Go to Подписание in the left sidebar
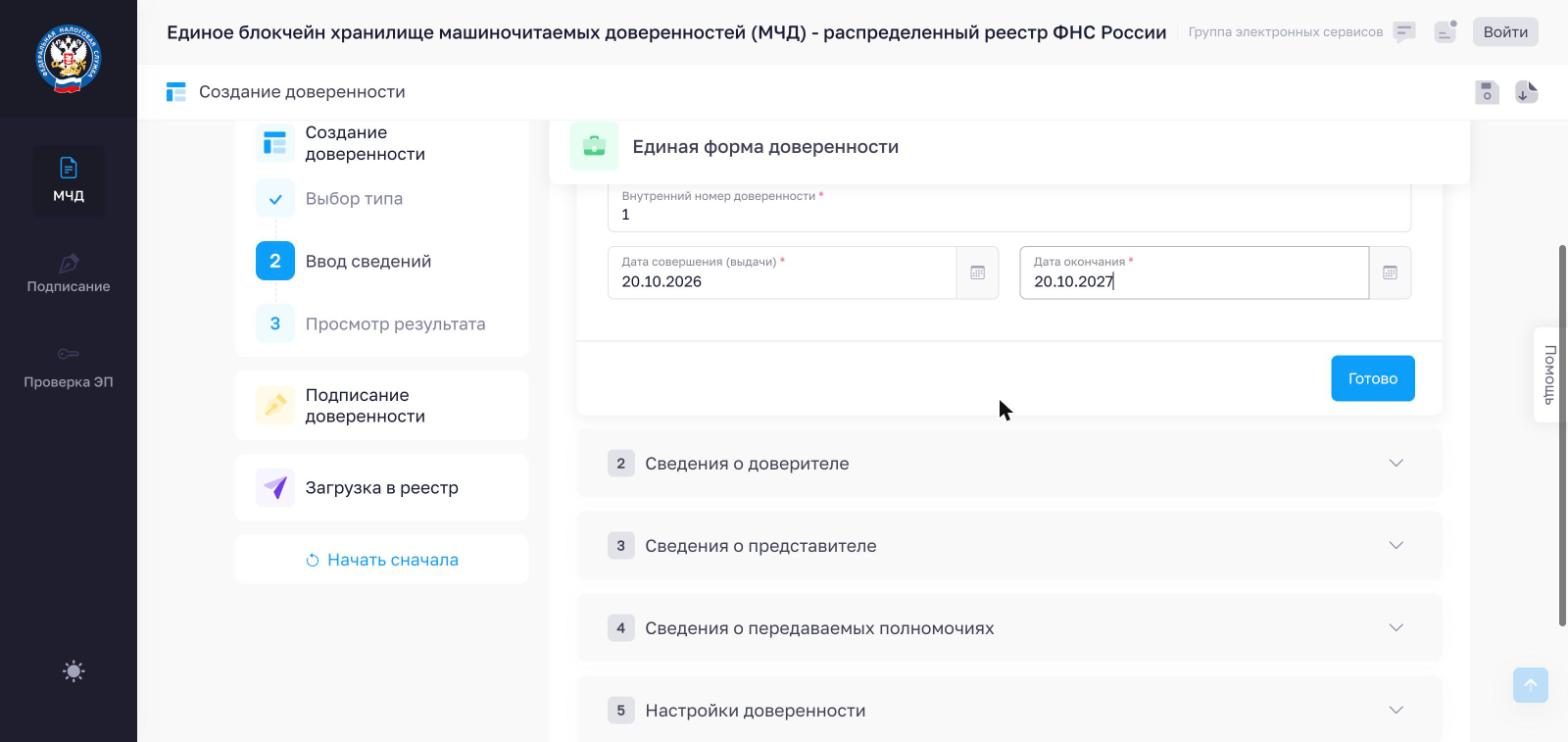 (x=68, y=273)
